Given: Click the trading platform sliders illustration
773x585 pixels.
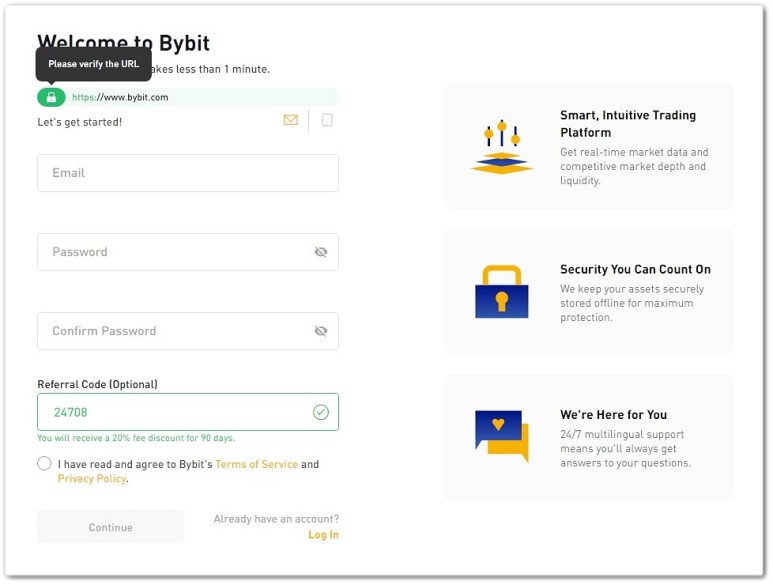Looking at the screenshot, I should coord(502,147).
